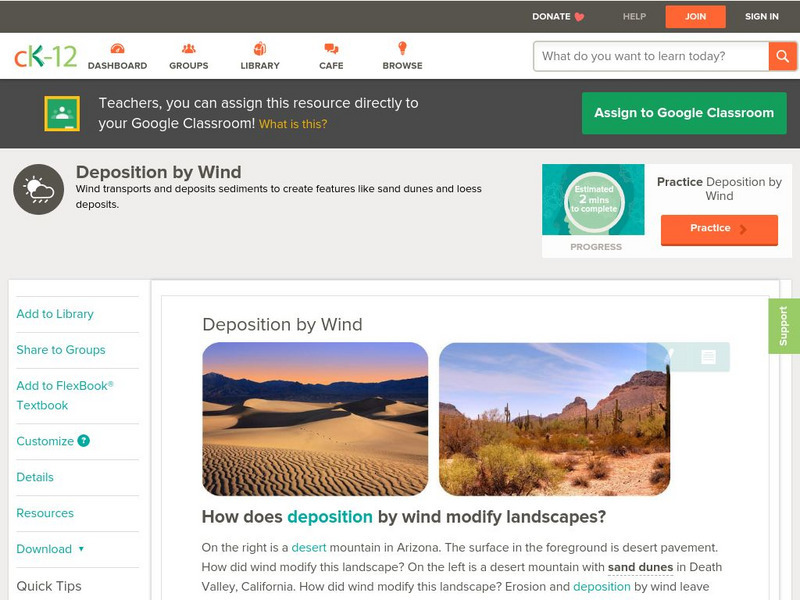This screenshot has width=800, height=600.
Task: Click HELP in the top bar
Action: (x=634, y=17)
